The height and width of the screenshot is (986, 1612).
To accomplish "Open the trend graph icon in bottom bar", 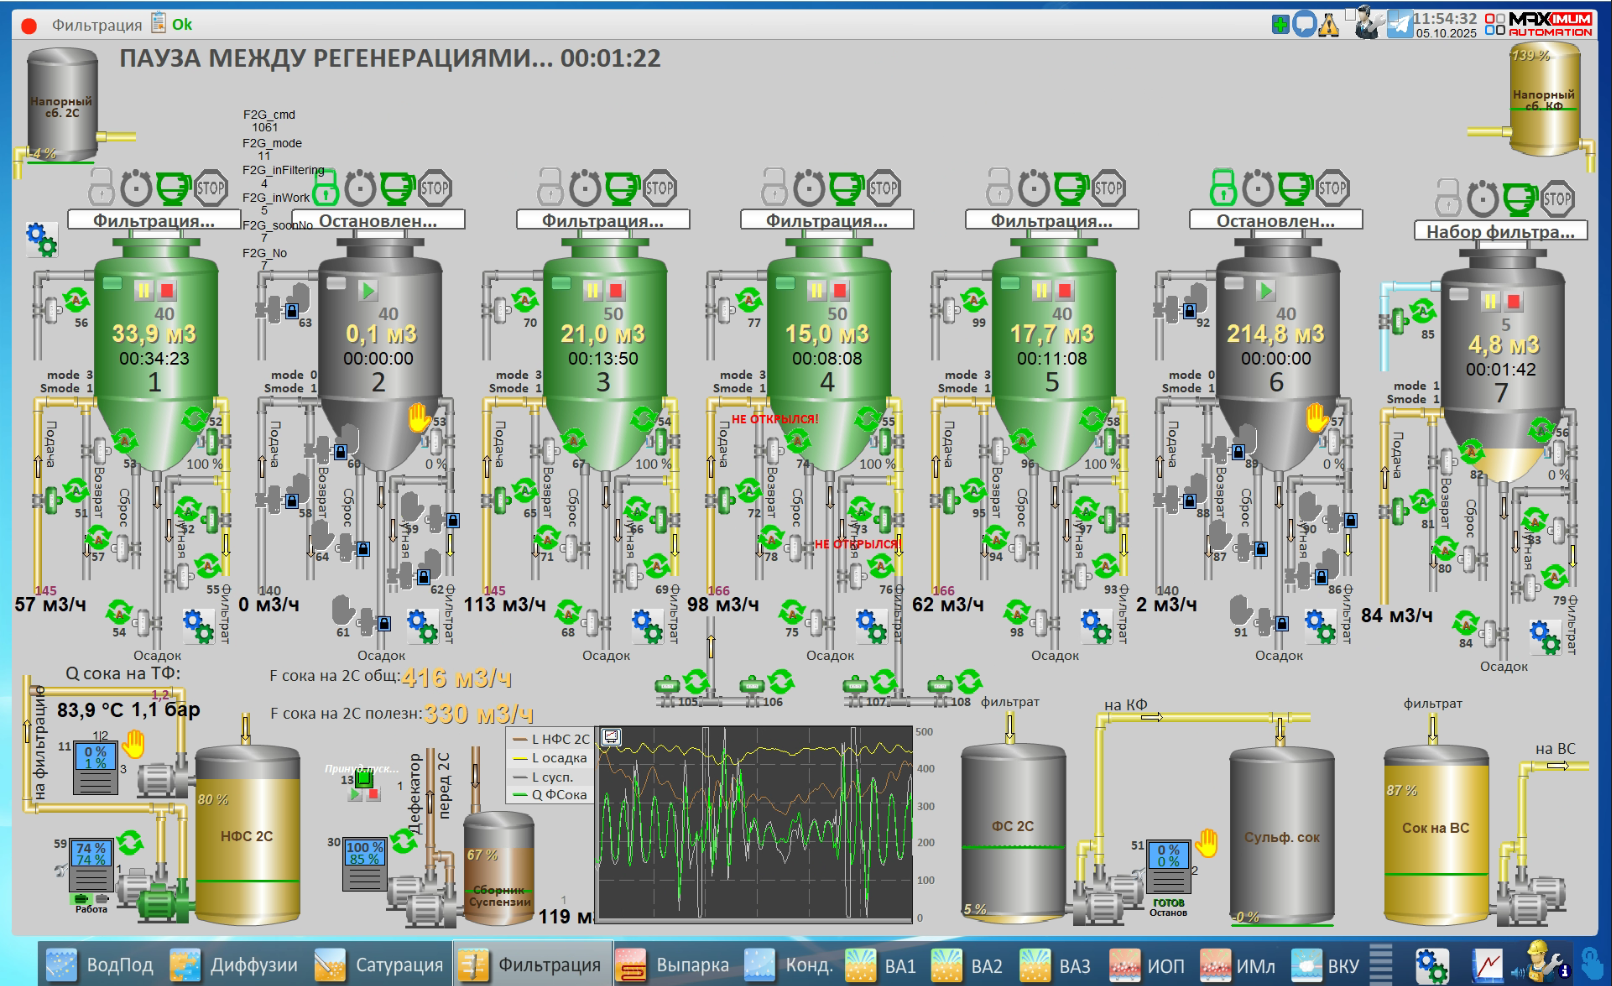I will click(1487, 965).
